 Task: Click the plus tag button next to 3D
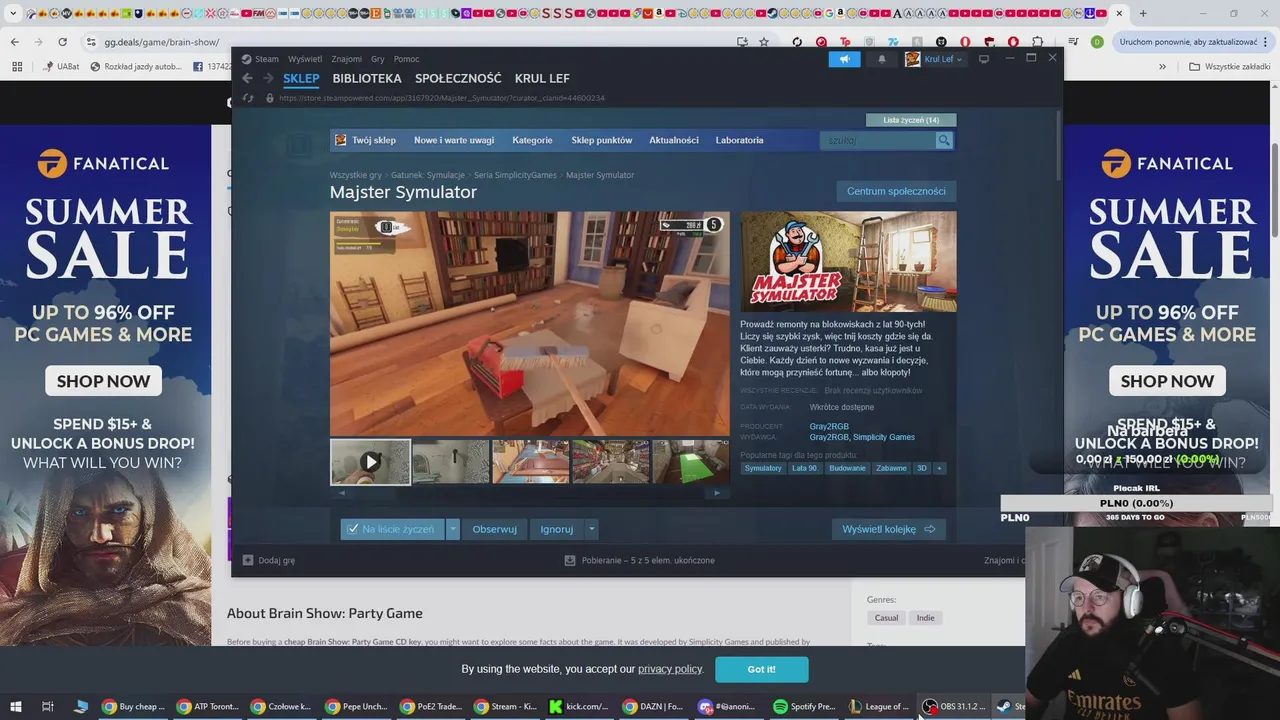click(938, 468)
